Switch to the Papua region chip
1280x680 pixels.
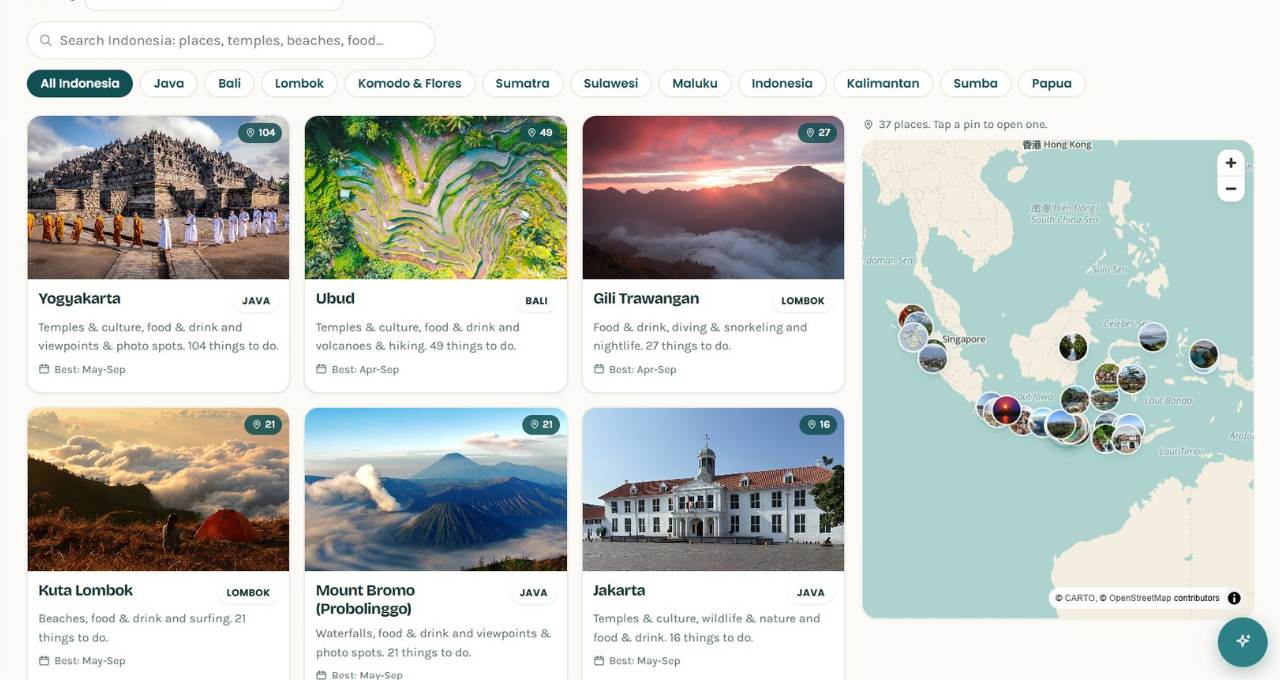click(1052, 83)
